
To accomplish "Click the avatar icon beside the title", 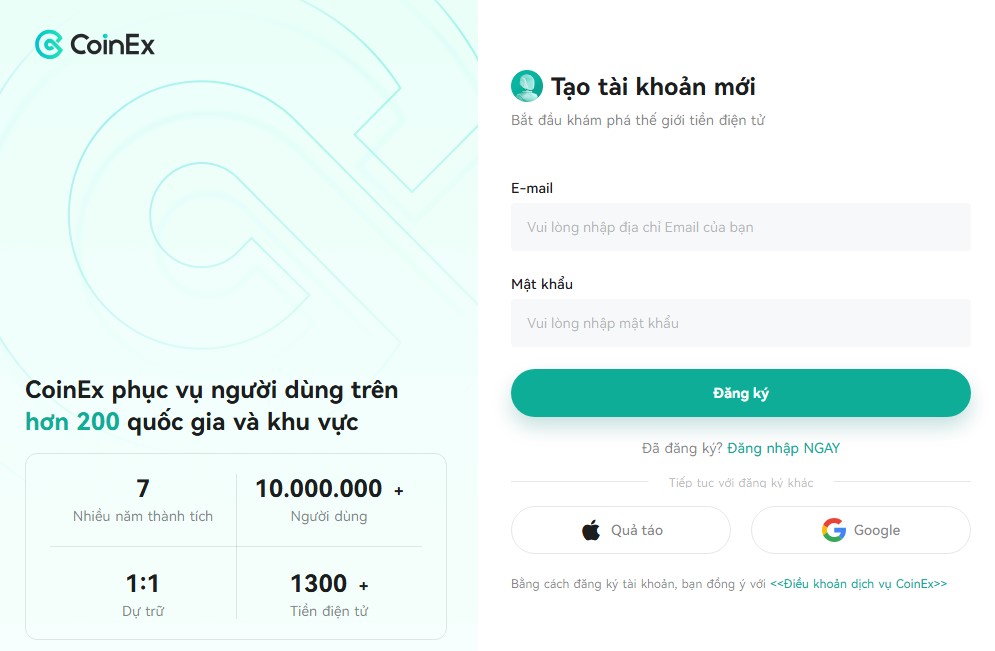I will (x=526, y=87).
